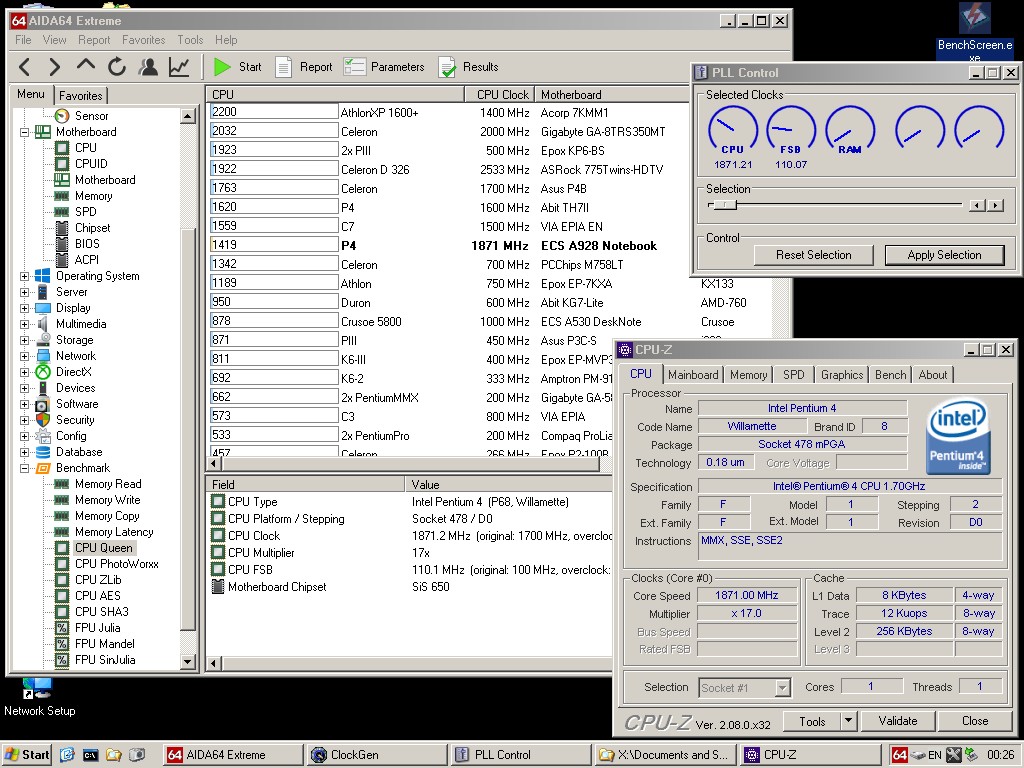Image resolution: width=1024 pixels, height=768 pixels.
Task: Click the graph chart icon in AIDA64 toolbar
Action: pyautogui.click(x=179, y=67)
